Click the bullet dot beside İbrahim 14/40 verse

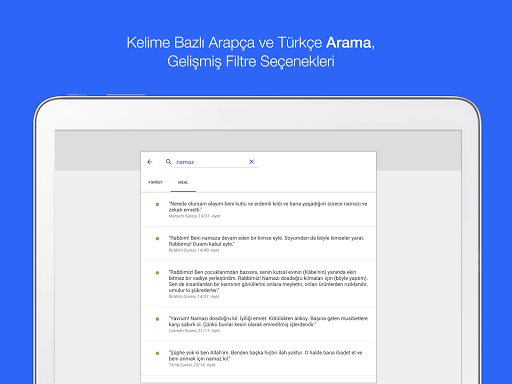157,239
